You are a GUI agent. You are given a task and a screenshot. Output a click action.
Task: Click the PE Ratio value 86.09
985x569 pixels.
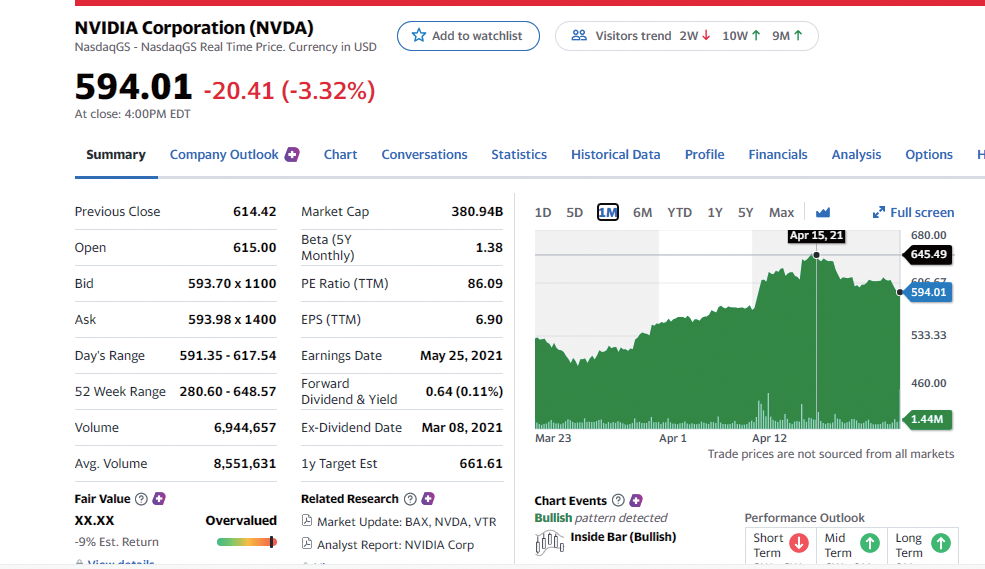coord(485,283)
